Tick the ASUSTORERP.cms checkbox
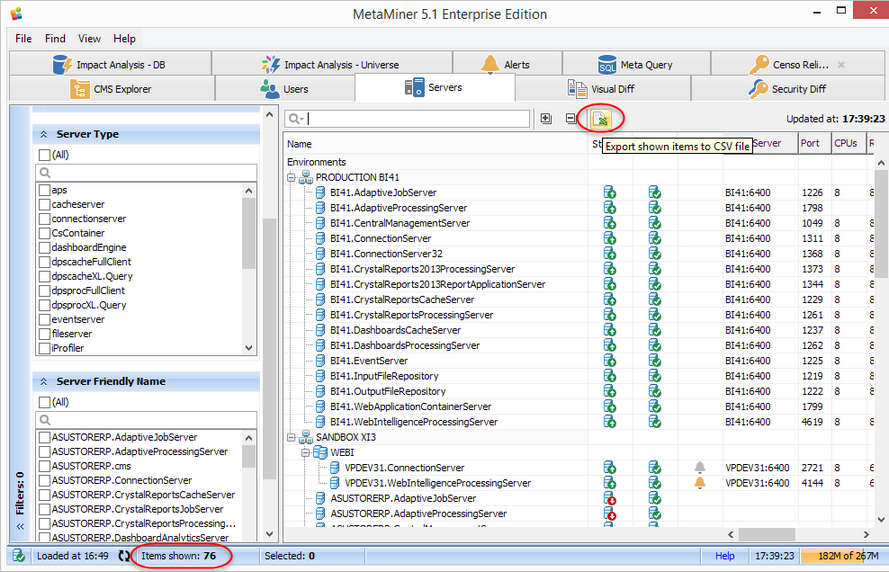 (x=44, y=466)
